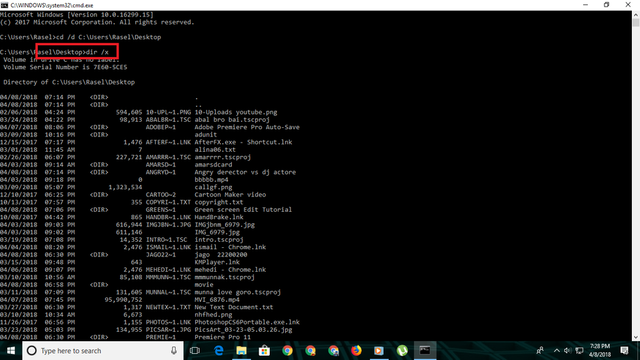Click 'Green screen Edit Tutorial' folder name
640x360 pixels.
pyautogui.click(x=243, y=210)
